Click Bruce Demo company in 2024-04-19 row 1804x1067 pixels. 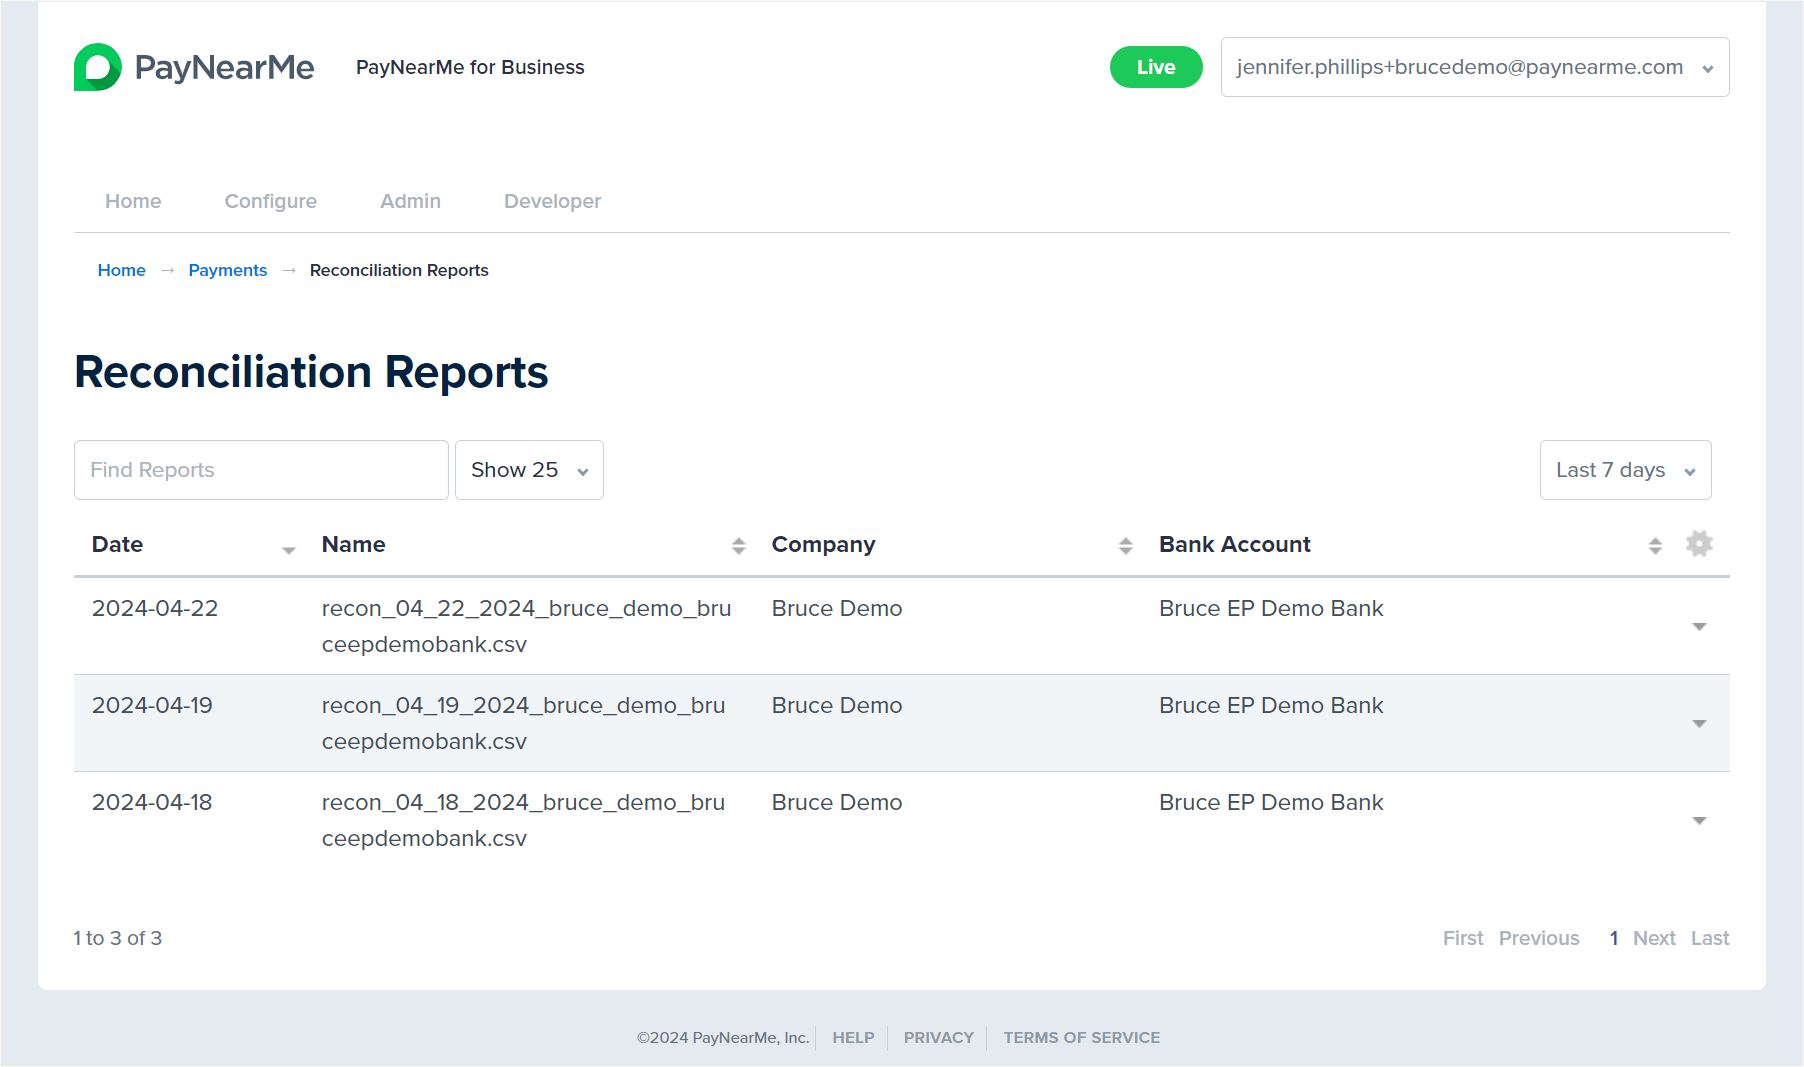[x=837, y=705]
